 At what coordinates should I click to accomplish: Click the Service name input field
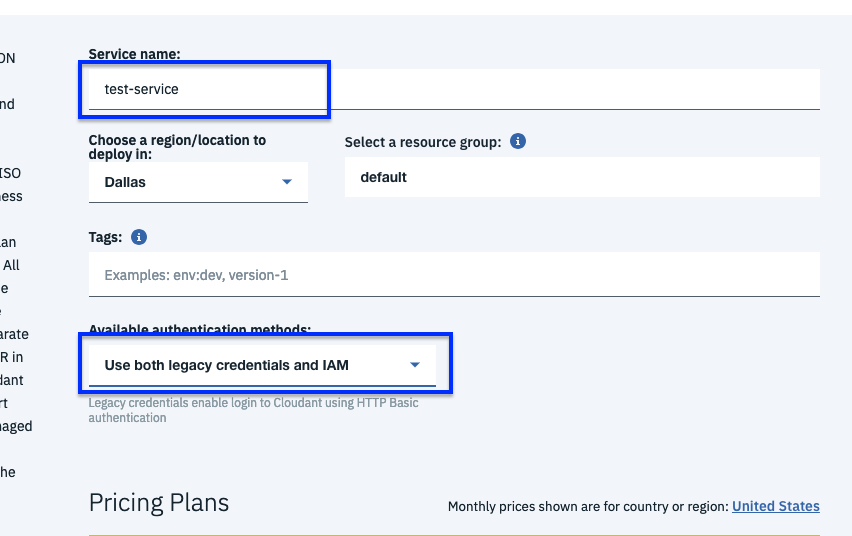pos(454,89)
